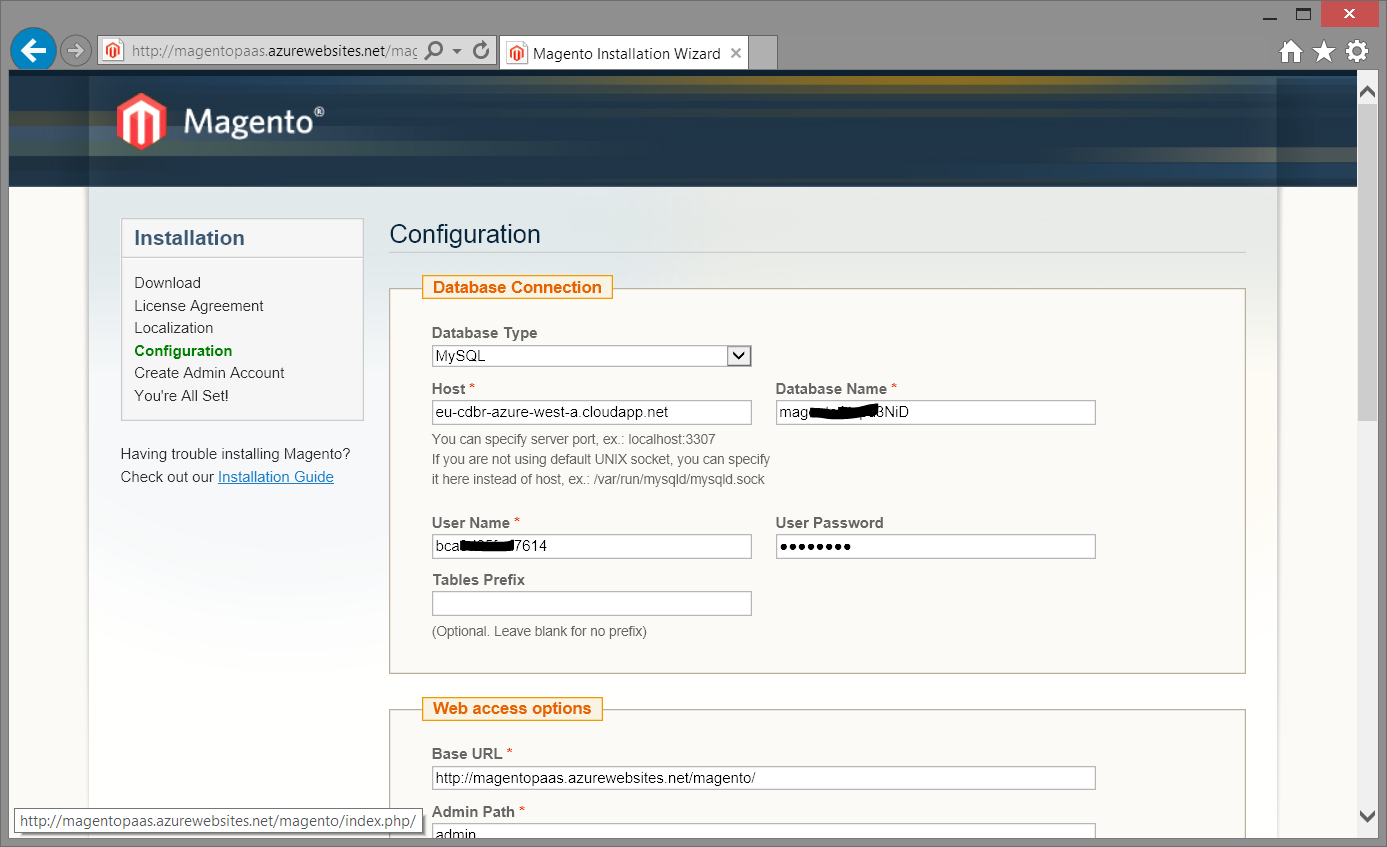Click the User Name input field
Image resolution: width=1387 pixels, height=847 pixels.
591,546
